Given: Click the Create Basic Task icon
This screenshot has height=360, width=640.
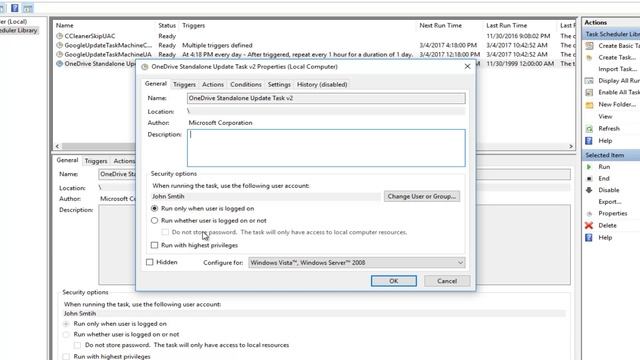Looking at the screenshot, I should point(589,46).
